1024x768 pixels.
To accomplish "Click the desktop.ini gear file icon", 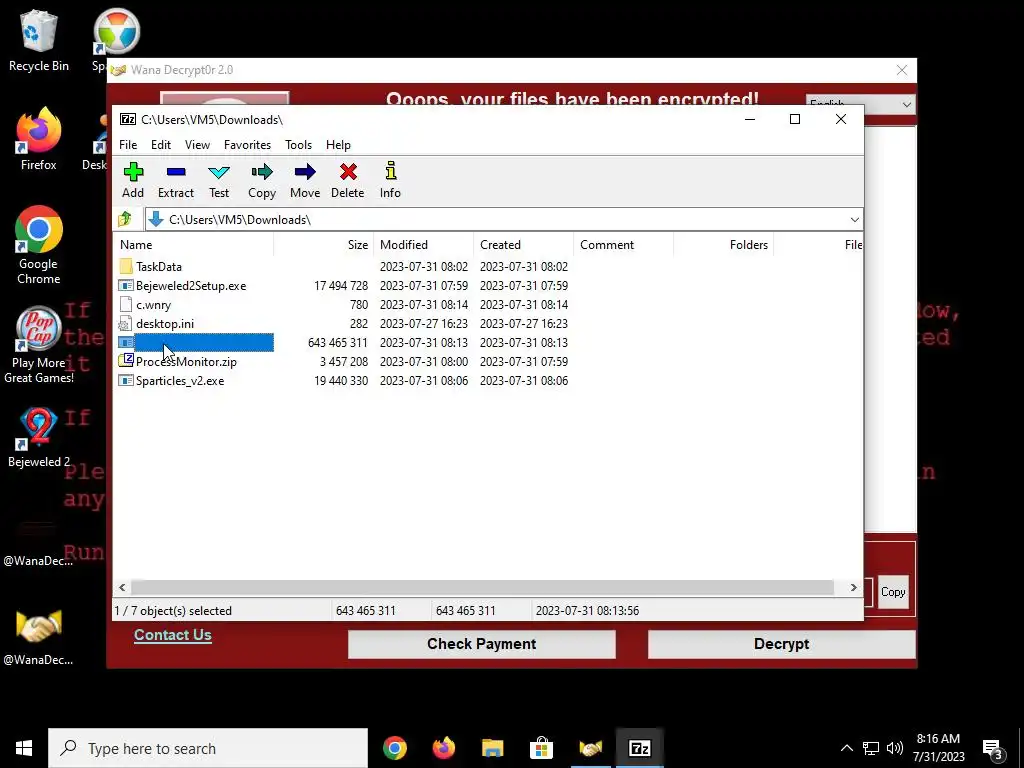I will pyautogui.click(x=125, y=323).
